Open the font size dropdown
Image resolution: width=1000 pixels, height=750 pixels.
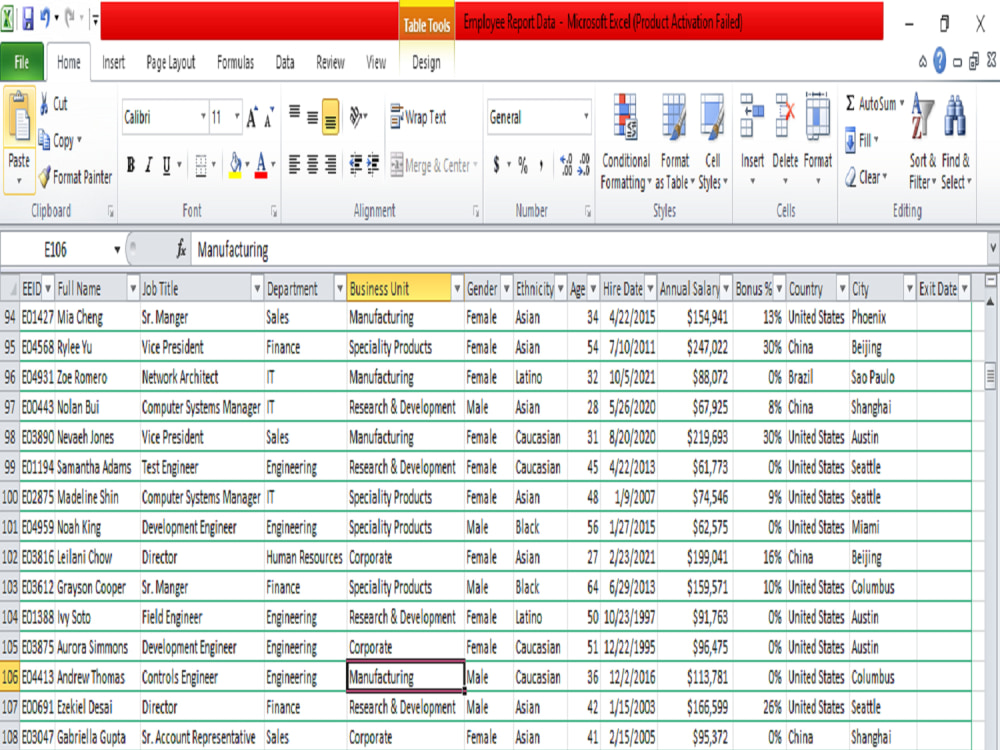coord(237,117)
